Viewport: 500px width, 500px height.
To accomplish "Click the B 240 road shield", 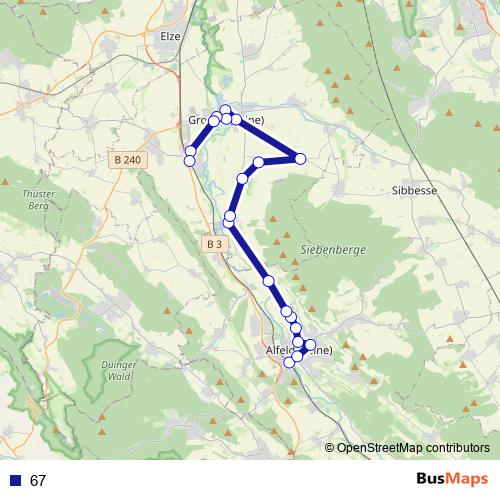I will point(128,160).
